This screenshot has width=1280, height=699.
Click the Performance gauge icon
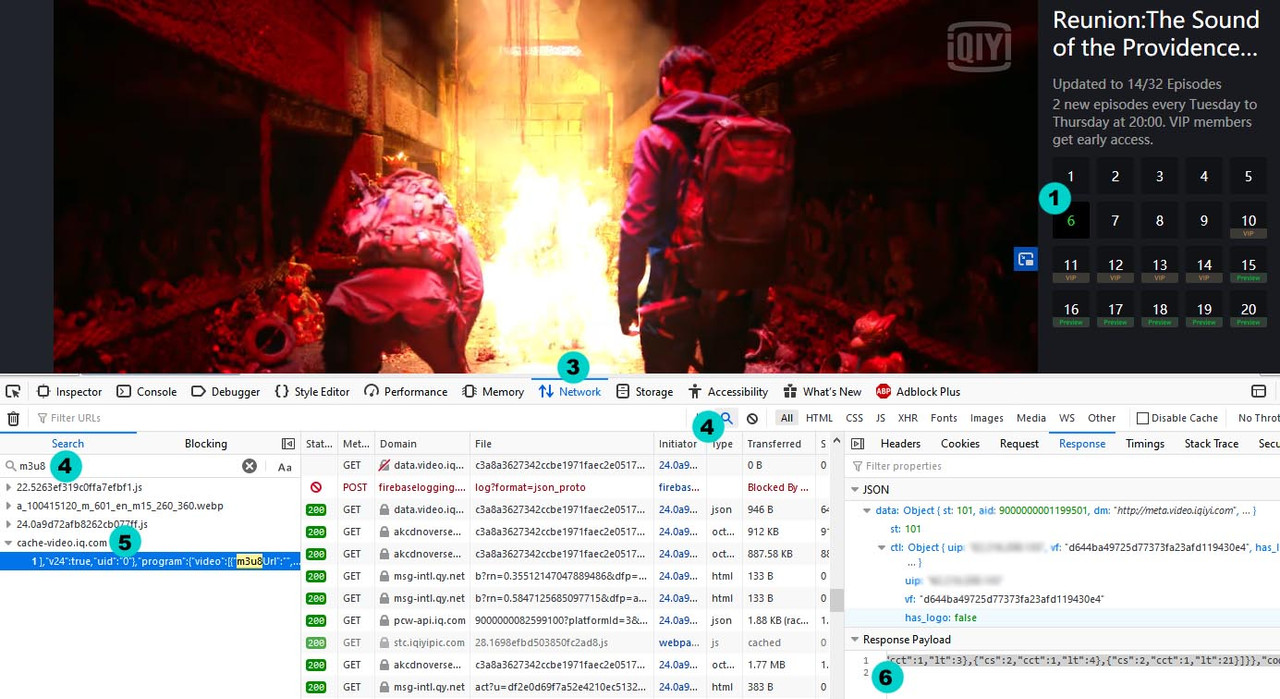(x=371, y=391)
